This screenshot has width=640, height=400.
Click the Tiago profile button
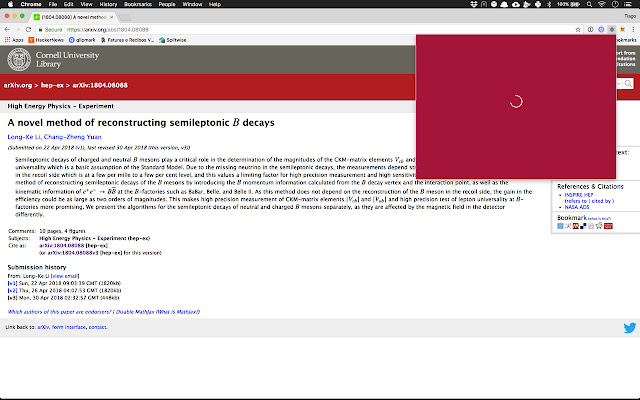click(630, 16)
